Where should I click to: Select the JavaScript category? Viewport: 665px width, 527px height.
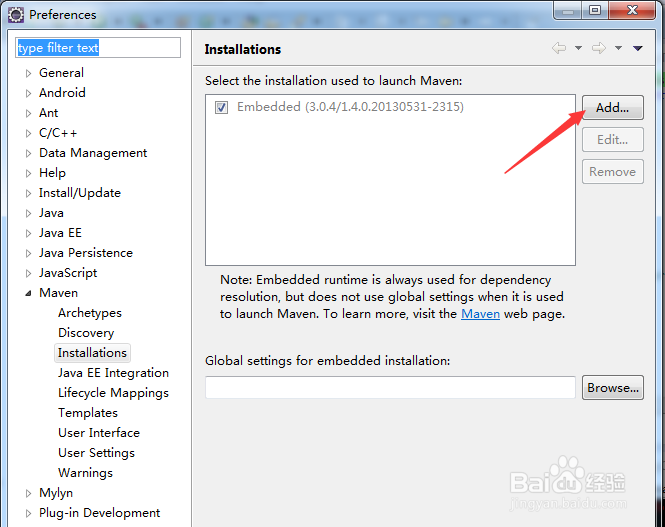(68, 273)
